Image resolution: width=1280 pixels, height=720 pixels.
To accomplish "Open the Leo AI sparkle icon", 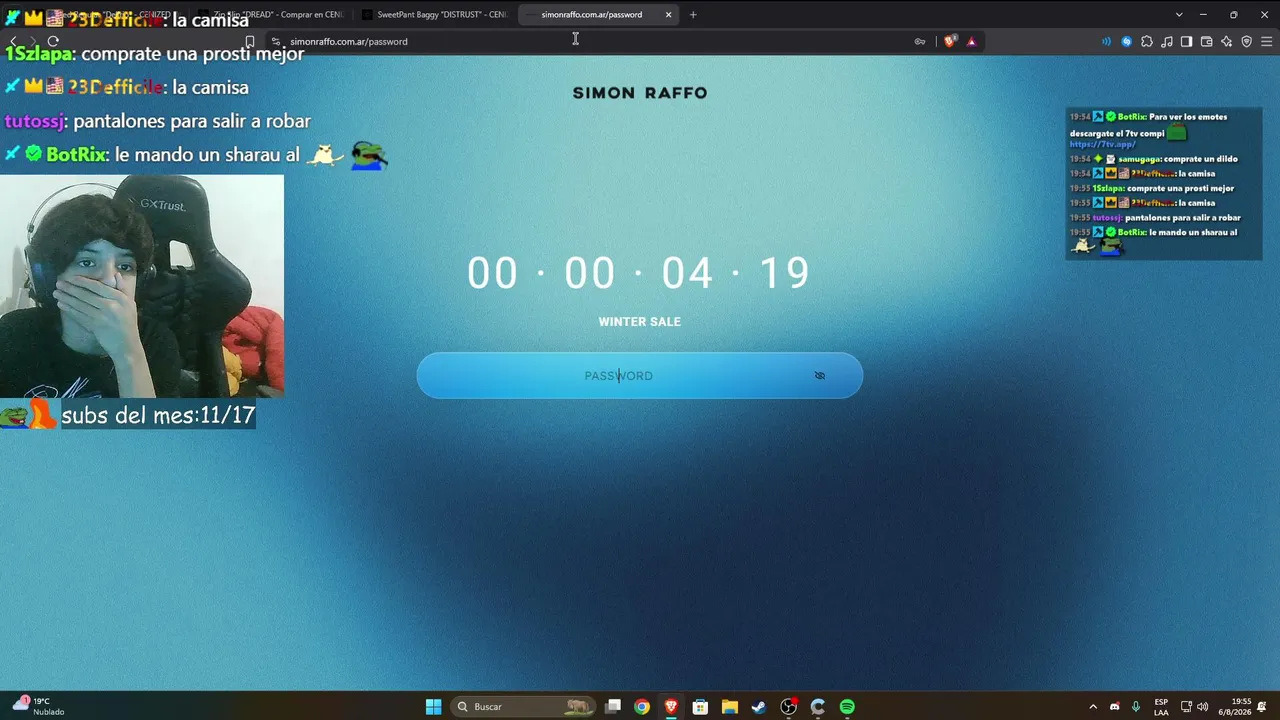I will (x=1227, y=42).
